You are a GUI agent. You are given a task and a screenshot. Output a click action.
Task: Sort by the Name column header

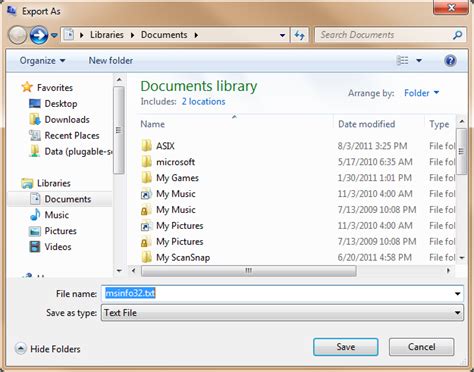[x=153, y=124]
